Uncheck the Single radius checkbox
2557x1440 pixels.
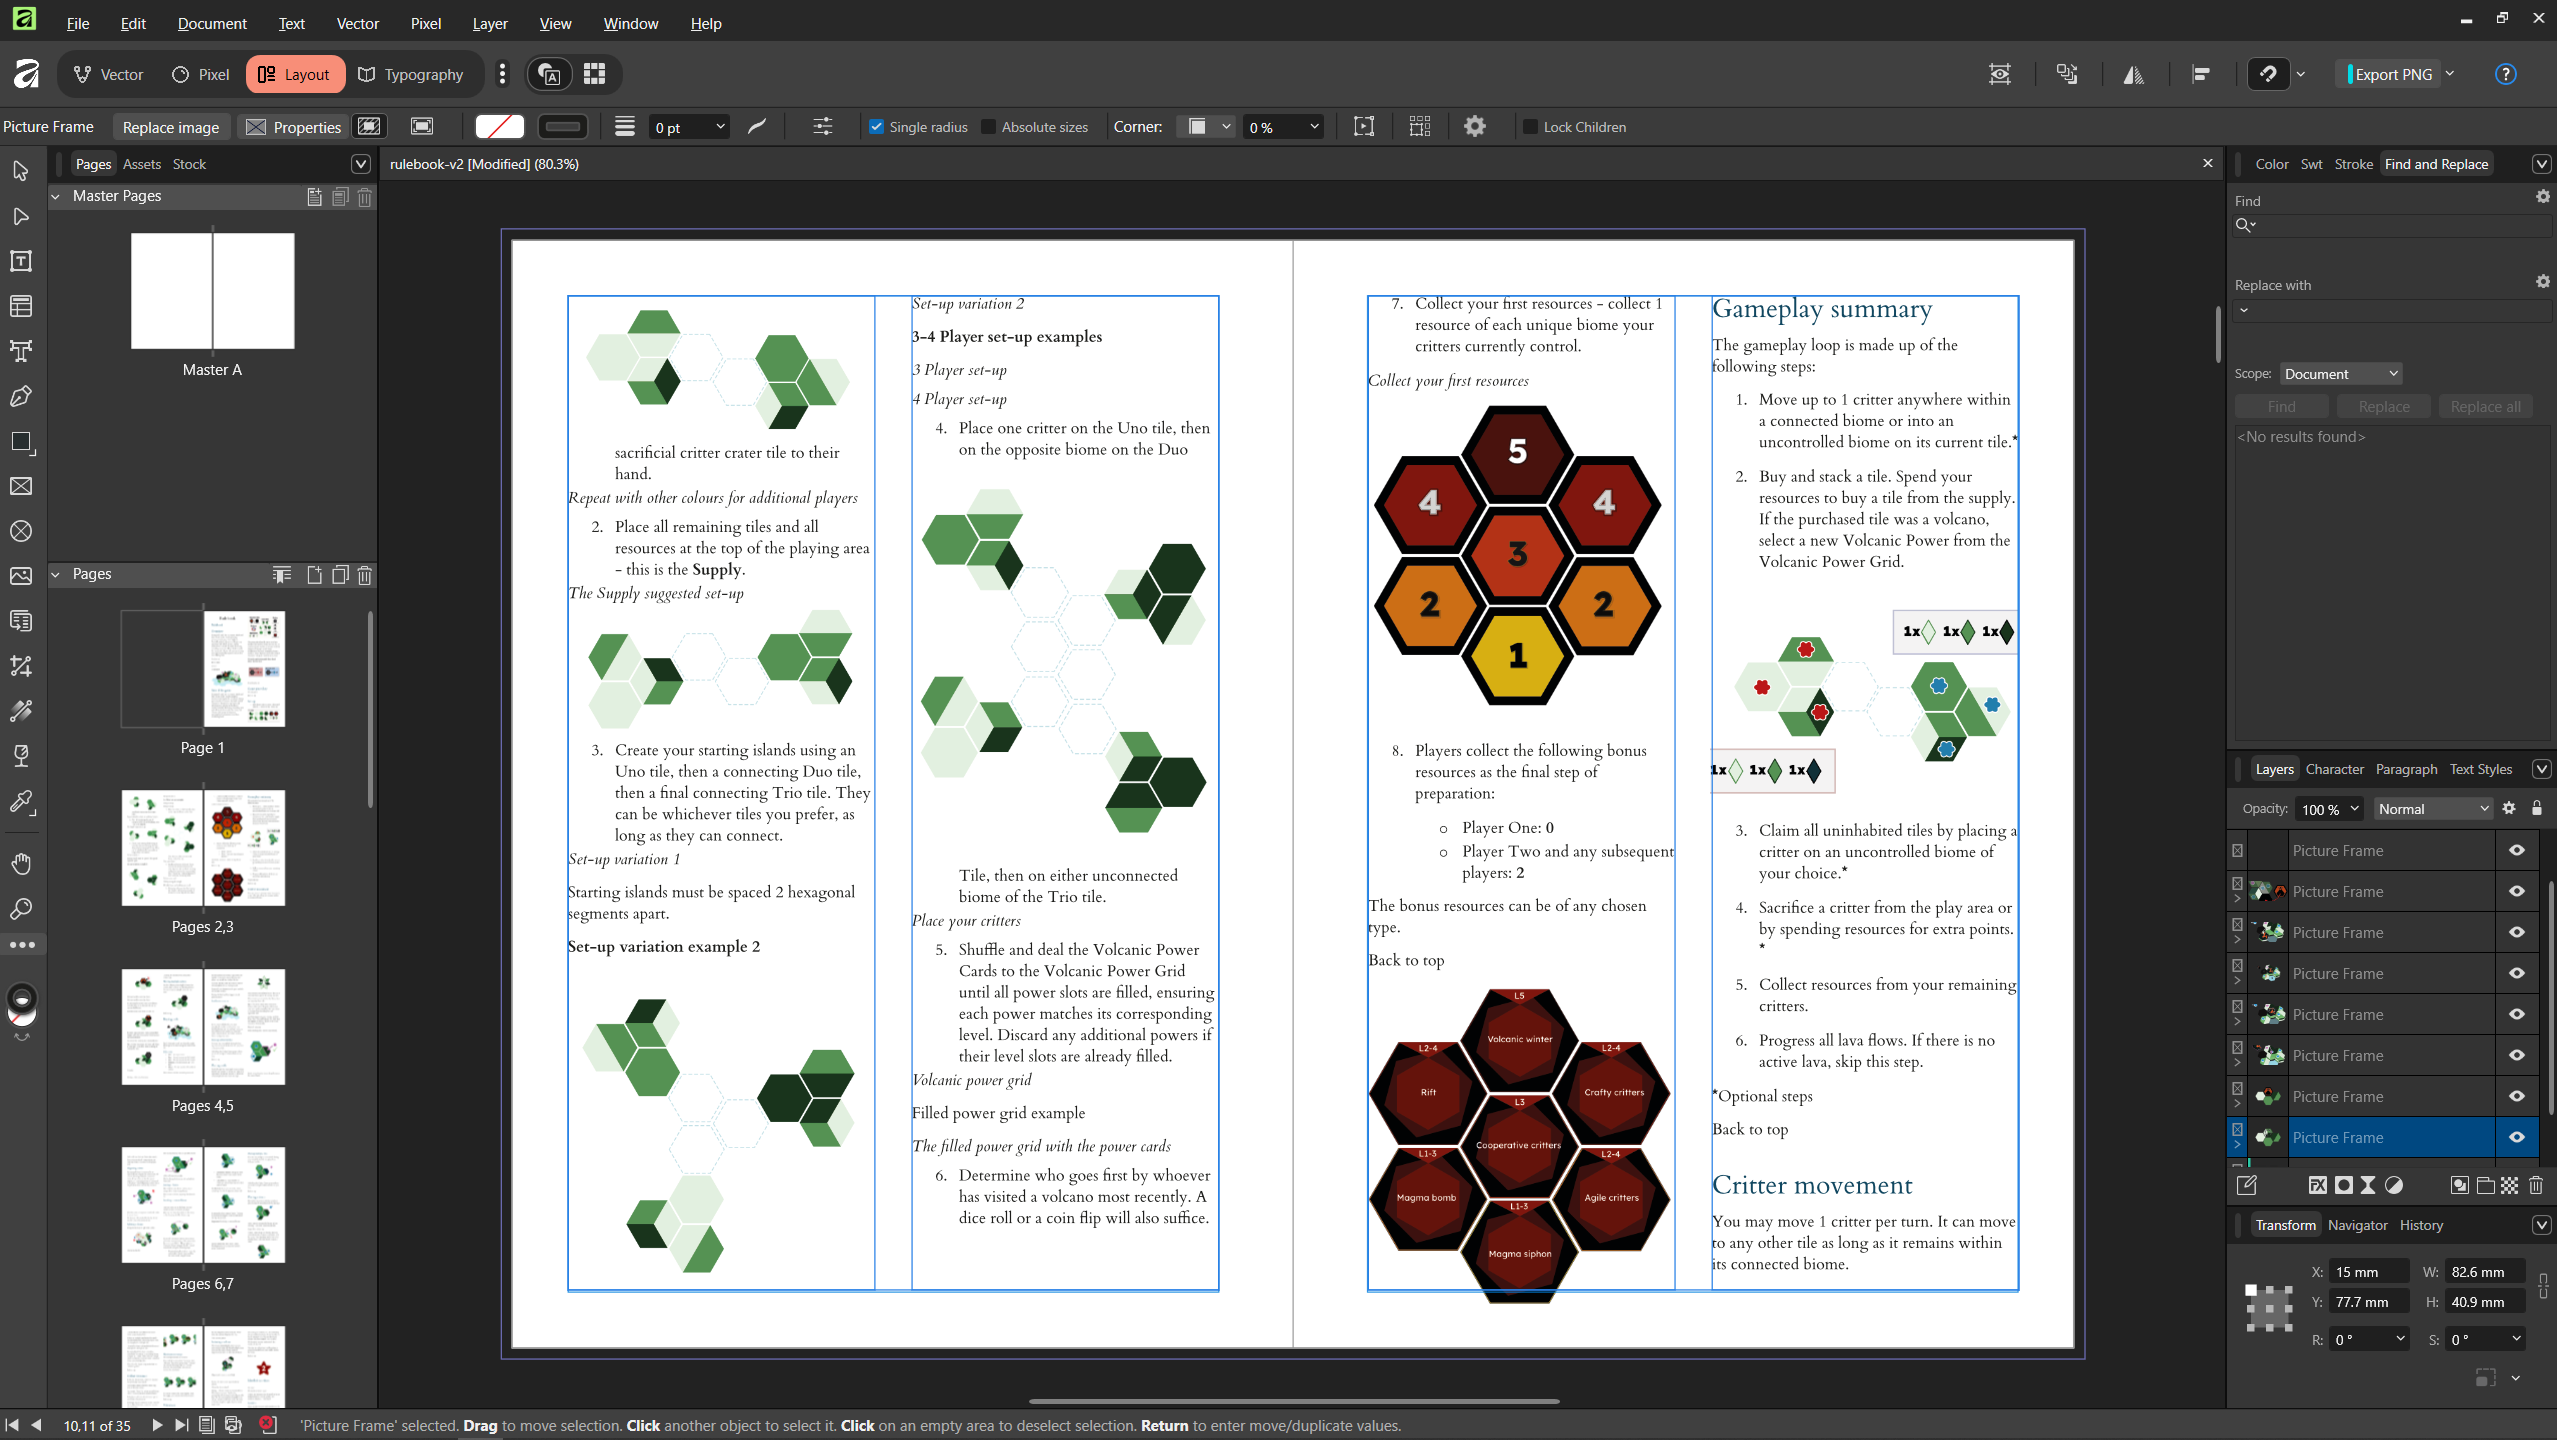pos(876,127)
